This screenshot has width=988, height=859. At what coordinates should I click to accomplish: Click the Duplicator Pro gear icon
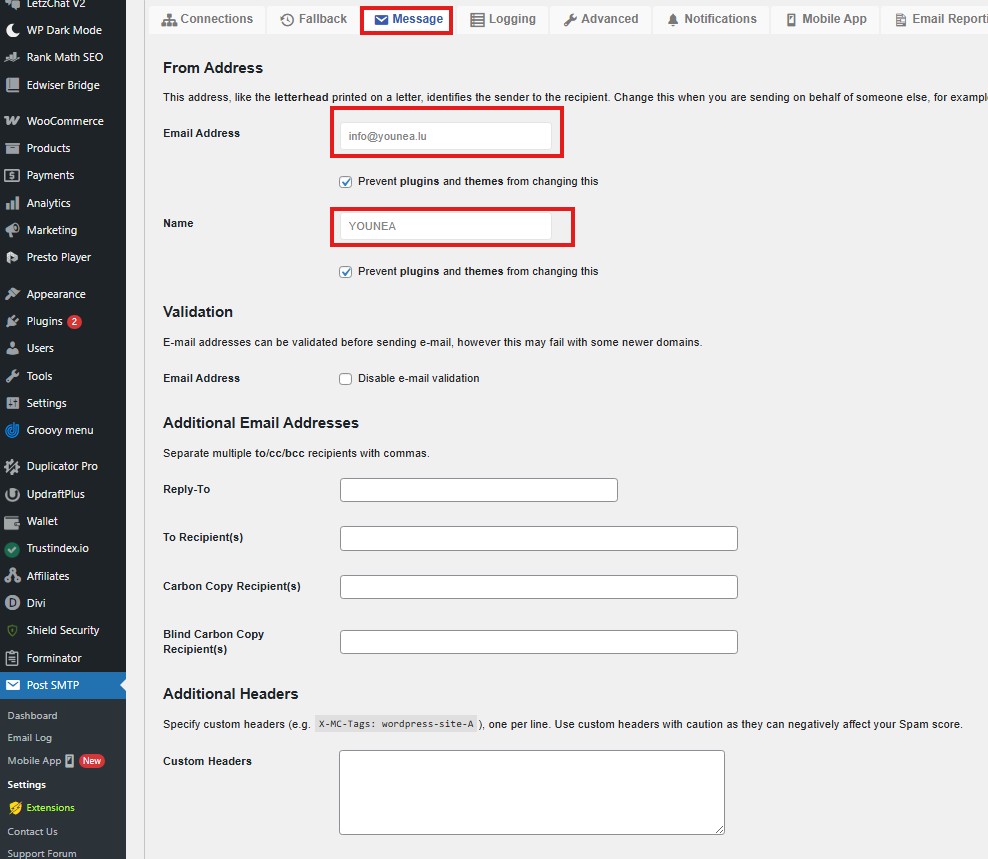(x=12, y=466)
